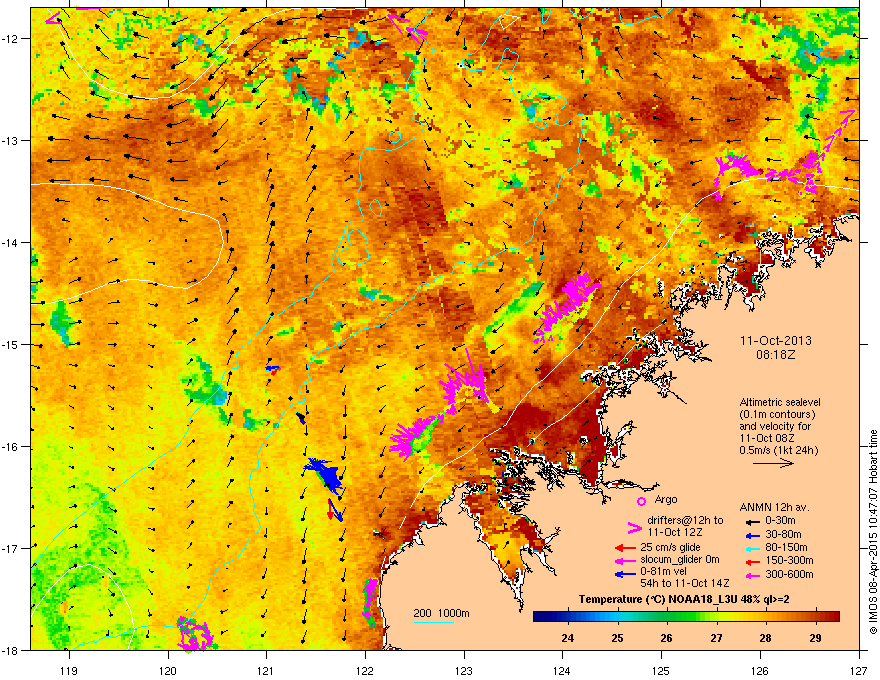Click the '-16' latitude axis label
The image size is (880, 680).
point(11,447)
